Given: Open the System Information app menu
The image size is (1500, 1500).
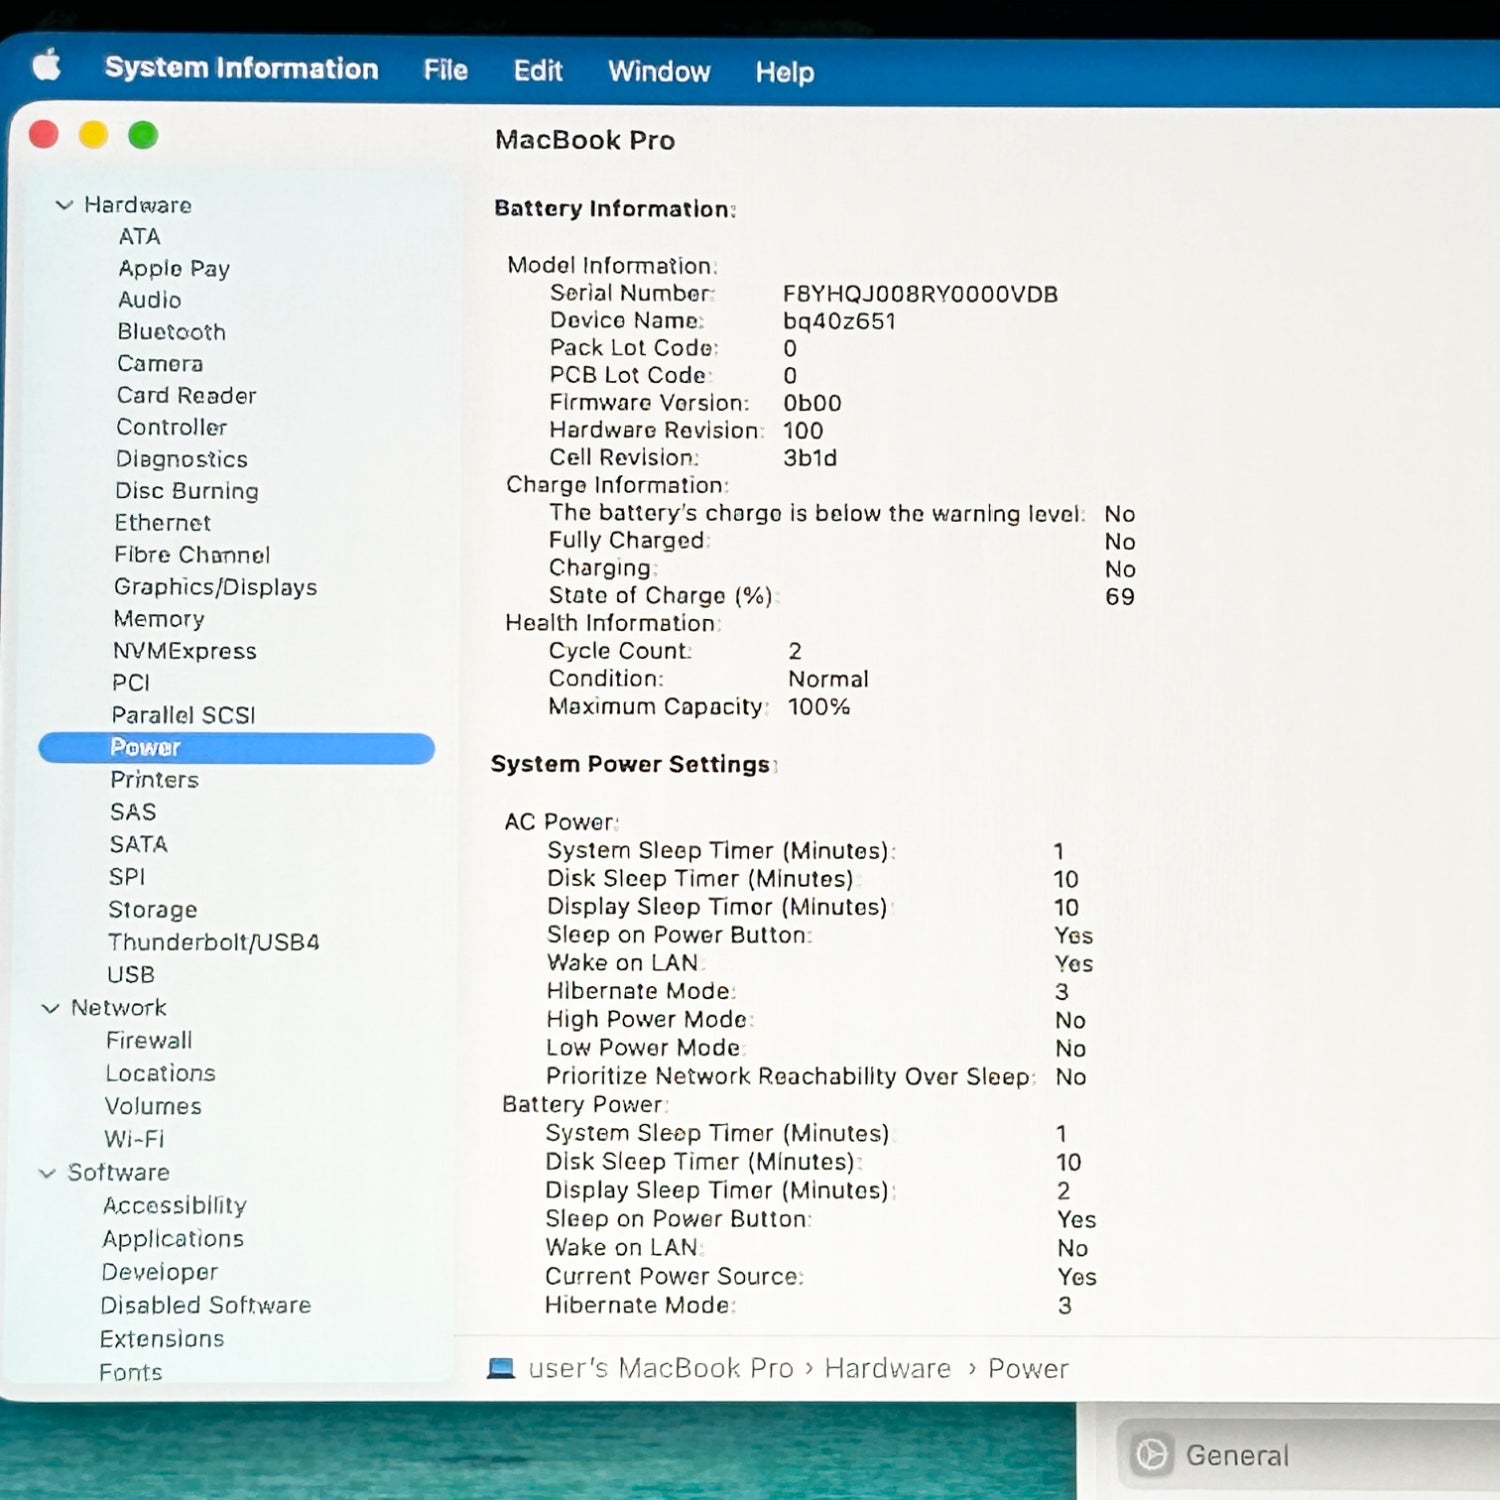Looking at the screenshot, I should pyautogui.click(x=241, y=68).
